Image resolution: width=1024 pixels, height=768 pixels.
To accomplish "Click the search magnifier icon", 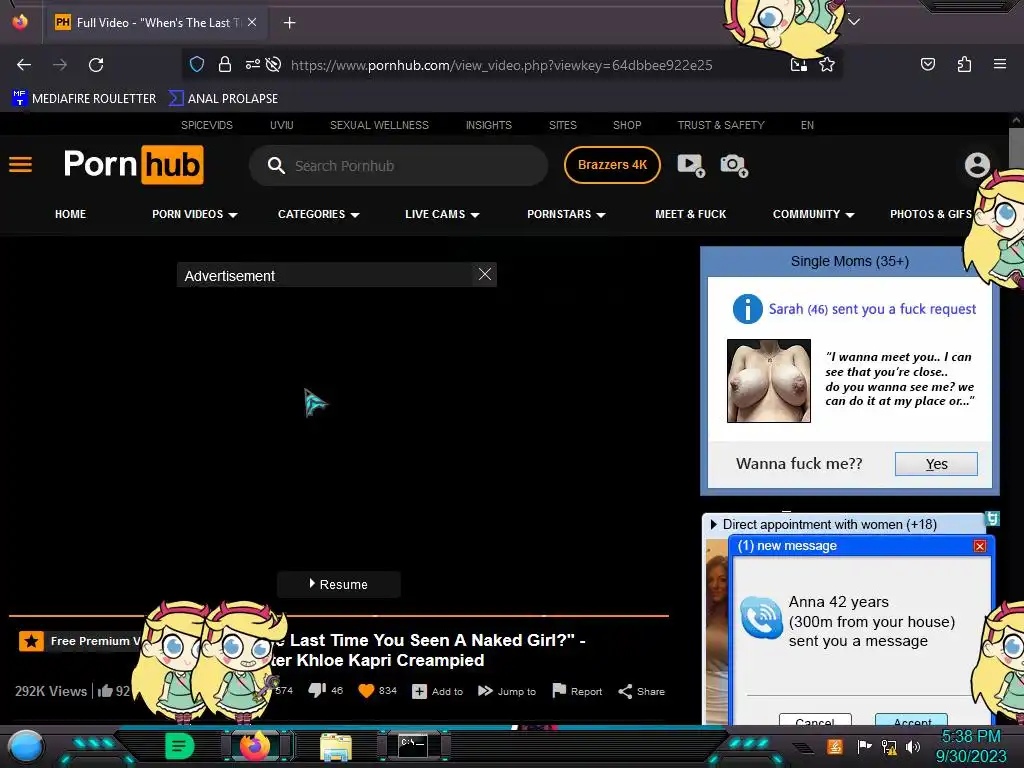I will click(276, 166).
